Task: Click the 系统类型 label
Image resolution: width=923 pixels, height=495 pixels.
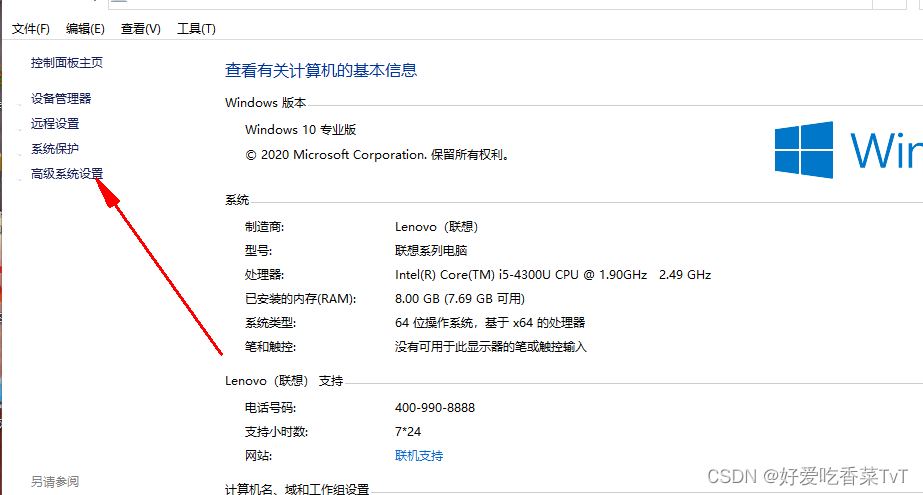Action: (271, 323)
